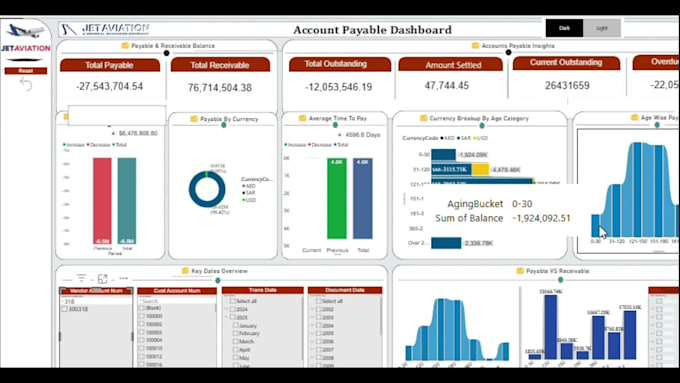Screen dimensions: 680x383
Task: Click the Jet Aviation logo in header bar
Action: click(x=105, y=29)
